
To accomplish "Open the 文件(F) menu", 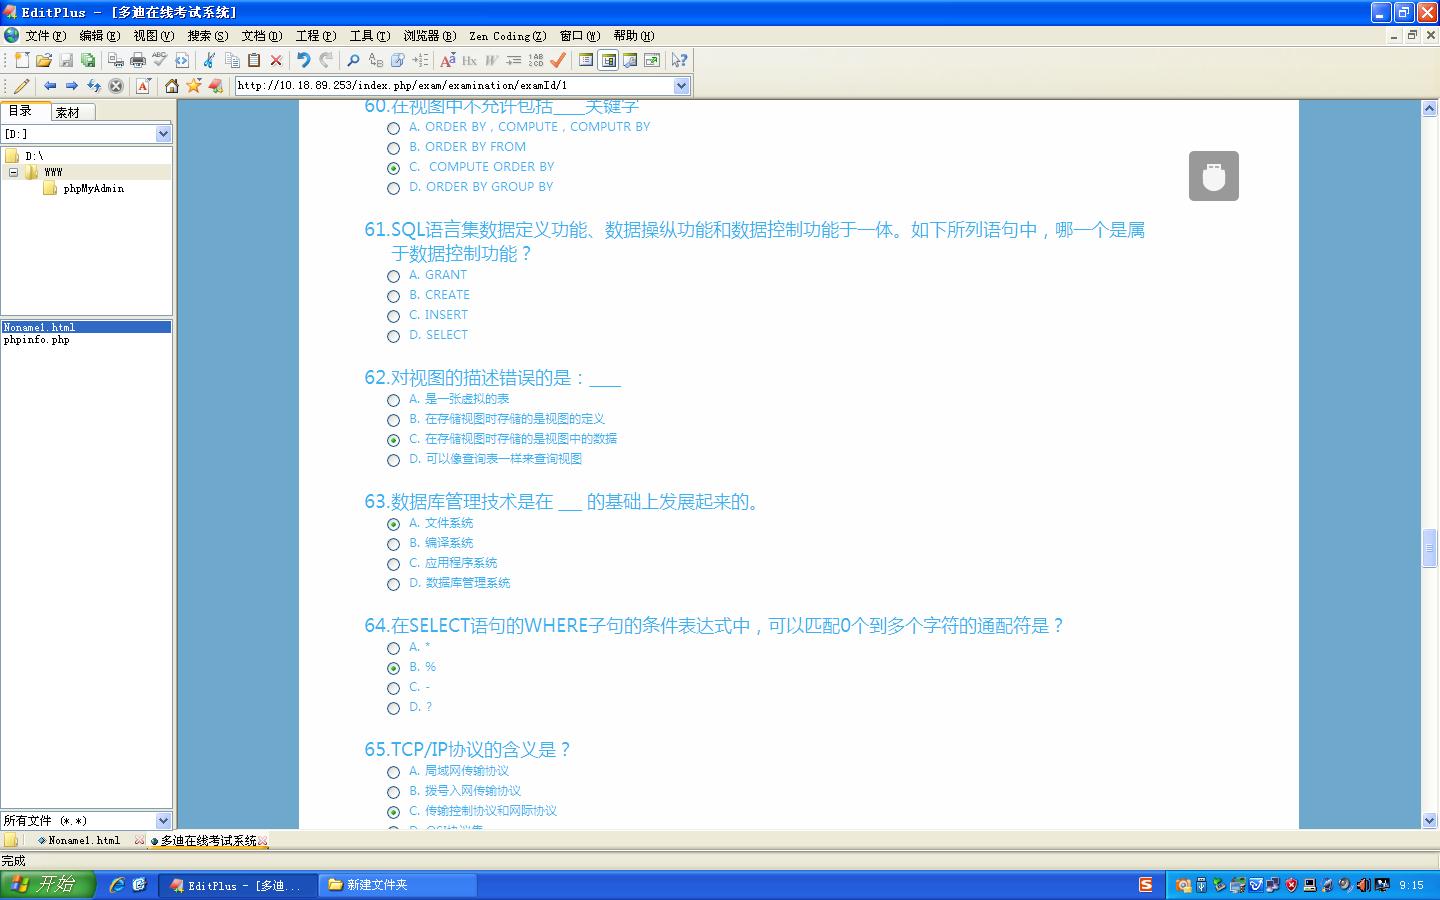I will point(46,36).
